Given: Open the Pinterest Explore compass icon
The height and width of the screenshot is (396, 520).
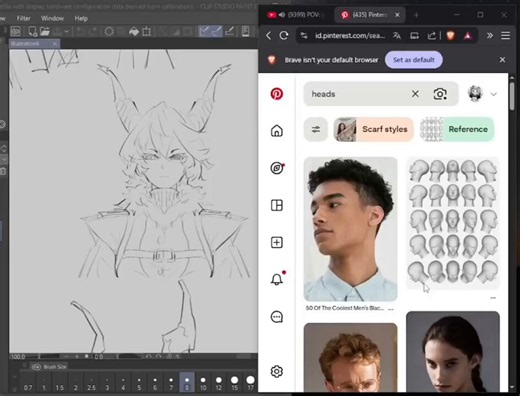Looking at the screenshot, I should pos(277,168).
